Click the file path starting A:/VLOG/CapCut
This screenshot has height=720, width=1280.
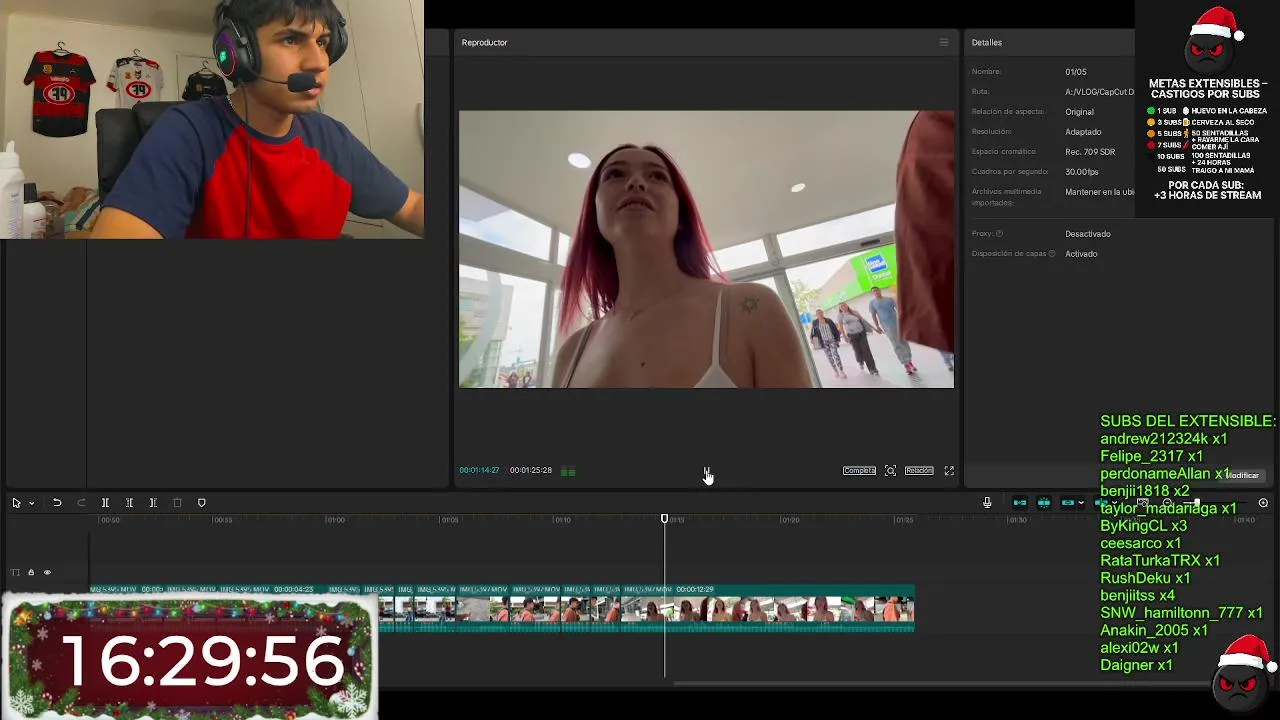(x=1100, y=92)
